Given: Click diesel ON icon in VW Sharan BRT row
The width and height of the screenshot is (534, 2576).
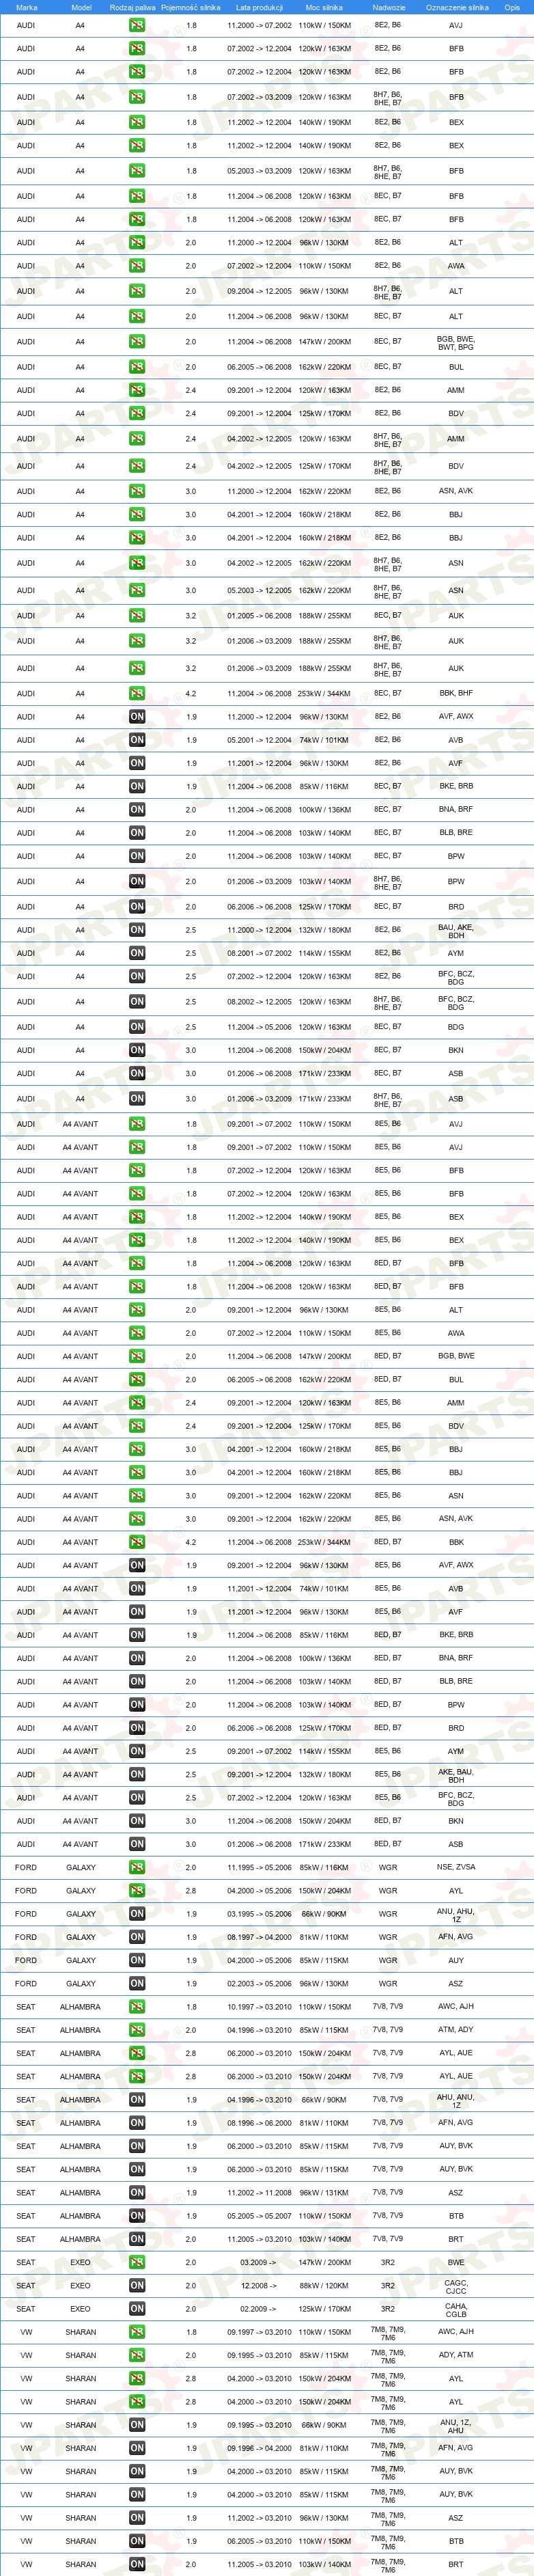Looking at the screenshot, I should click(137, 2564).
